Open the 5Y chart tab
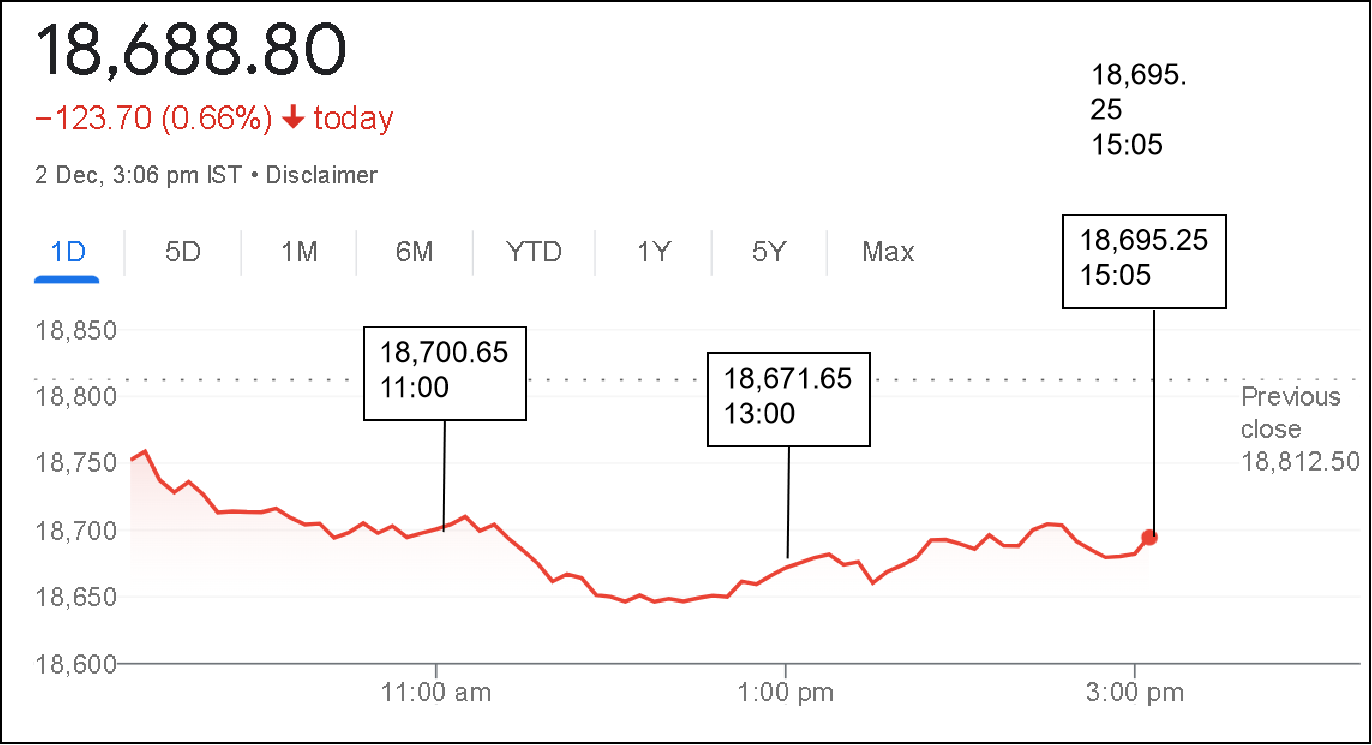1372x745 pixels. point(768,251)
